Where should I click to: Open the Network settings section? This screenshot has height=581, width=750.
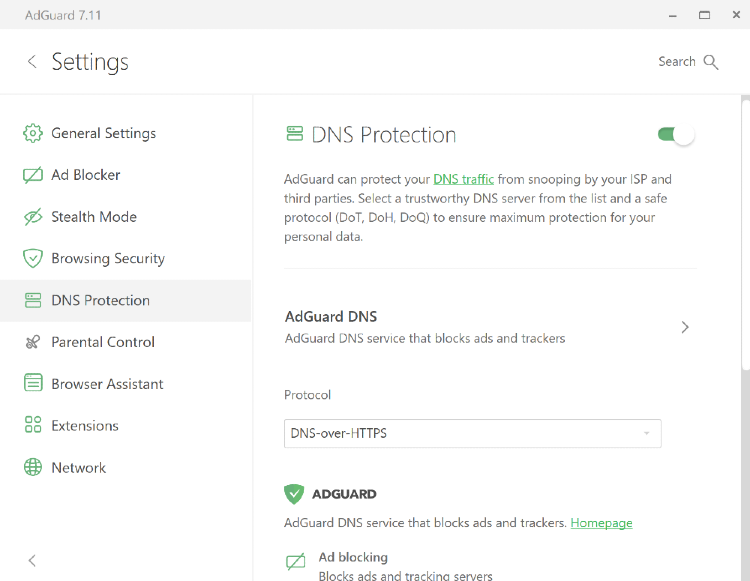tap(125, 467)
